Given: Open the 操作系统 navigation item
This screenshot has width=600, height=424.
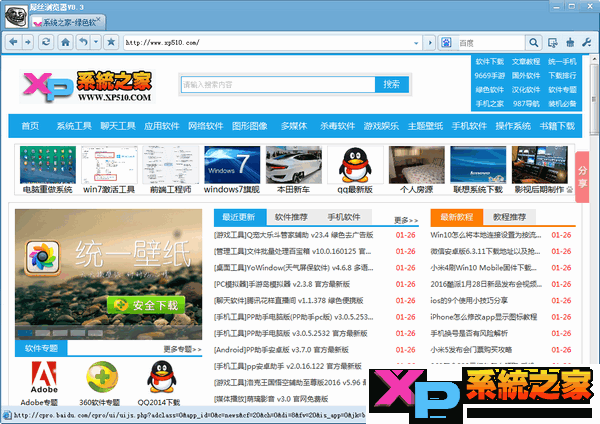Looking at the screenshot, I should tap(513, 126).
